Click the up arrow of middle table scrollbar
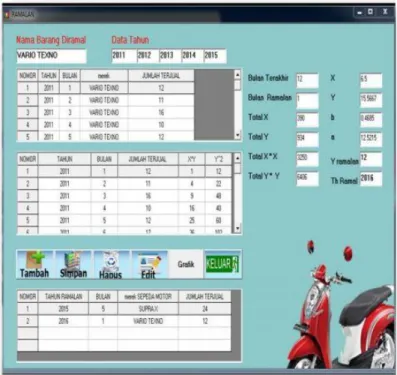Screen dimensions: 397x375 [x=237, y=157]
